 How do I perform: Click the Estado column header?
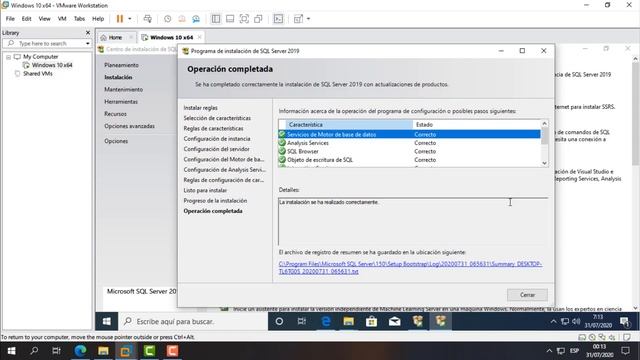(x=477, y=124)
